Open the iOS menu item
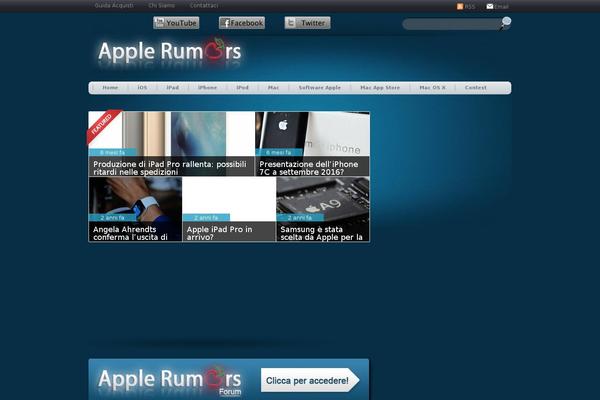The height and width of the screenshot is (400, 600). 142,88
